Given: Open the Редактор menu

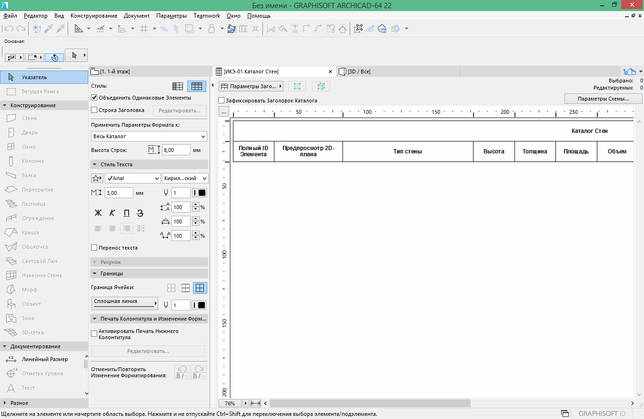Looking at the screenshot, I should pyautogui.click(x=36, y=16).
